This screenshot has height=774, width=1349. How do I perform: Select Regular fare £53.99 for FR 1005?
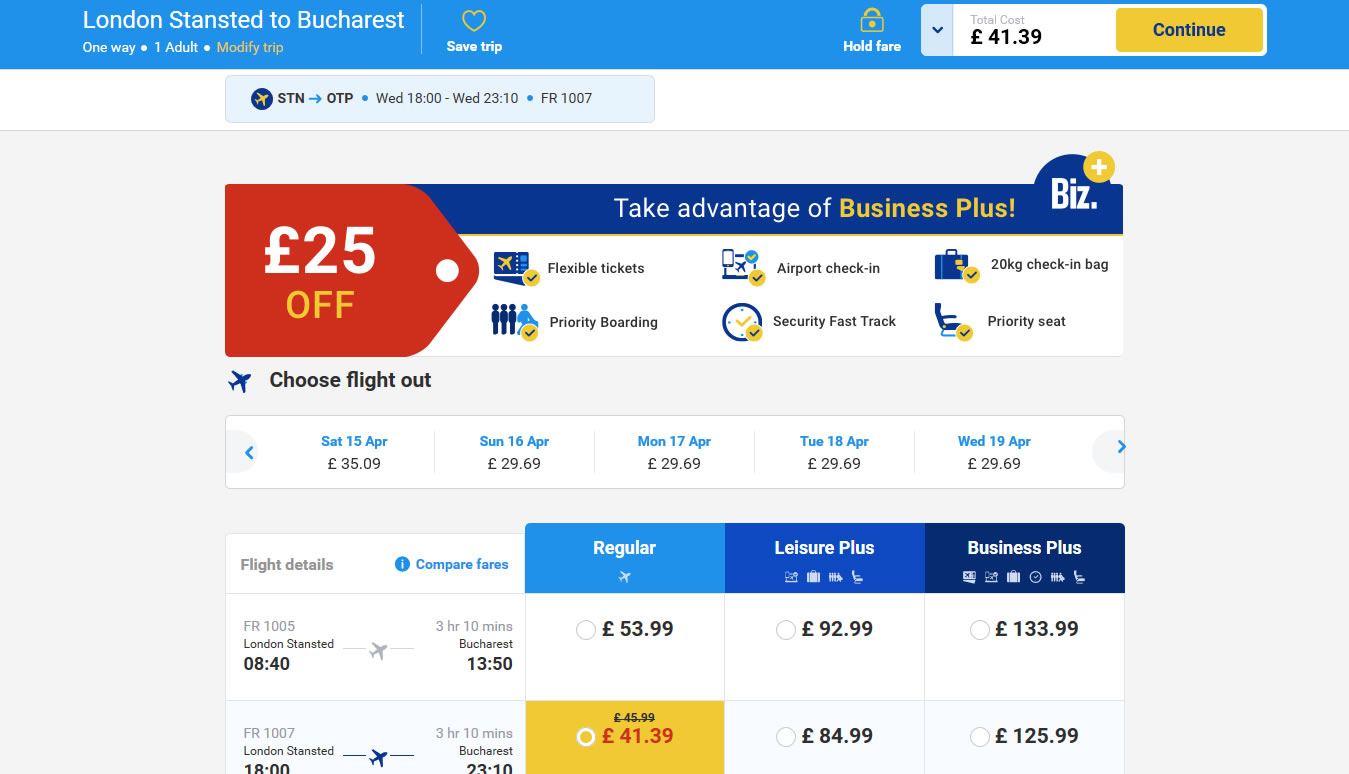point(586,630)
